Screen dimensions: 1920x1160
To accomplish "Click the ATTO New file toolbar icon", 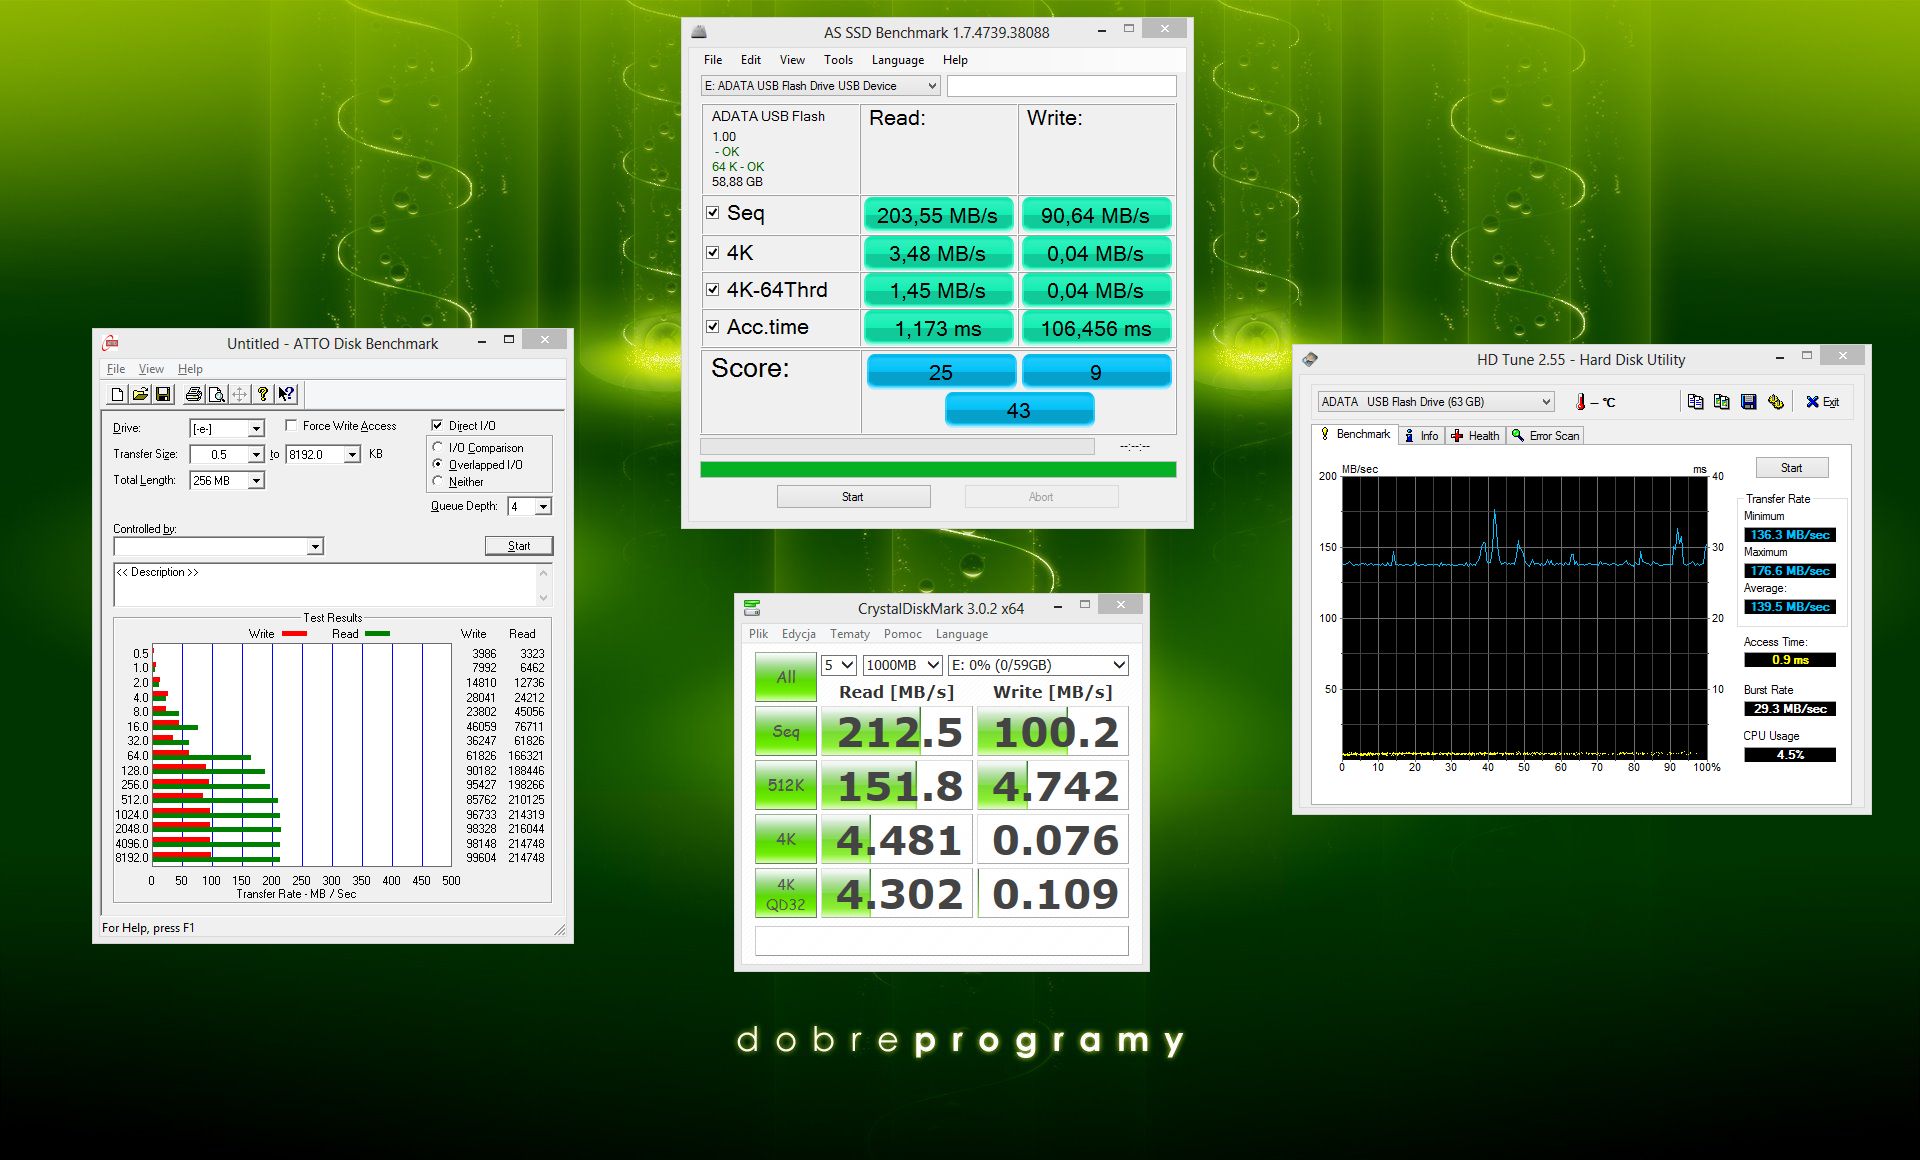I will 117,394.
